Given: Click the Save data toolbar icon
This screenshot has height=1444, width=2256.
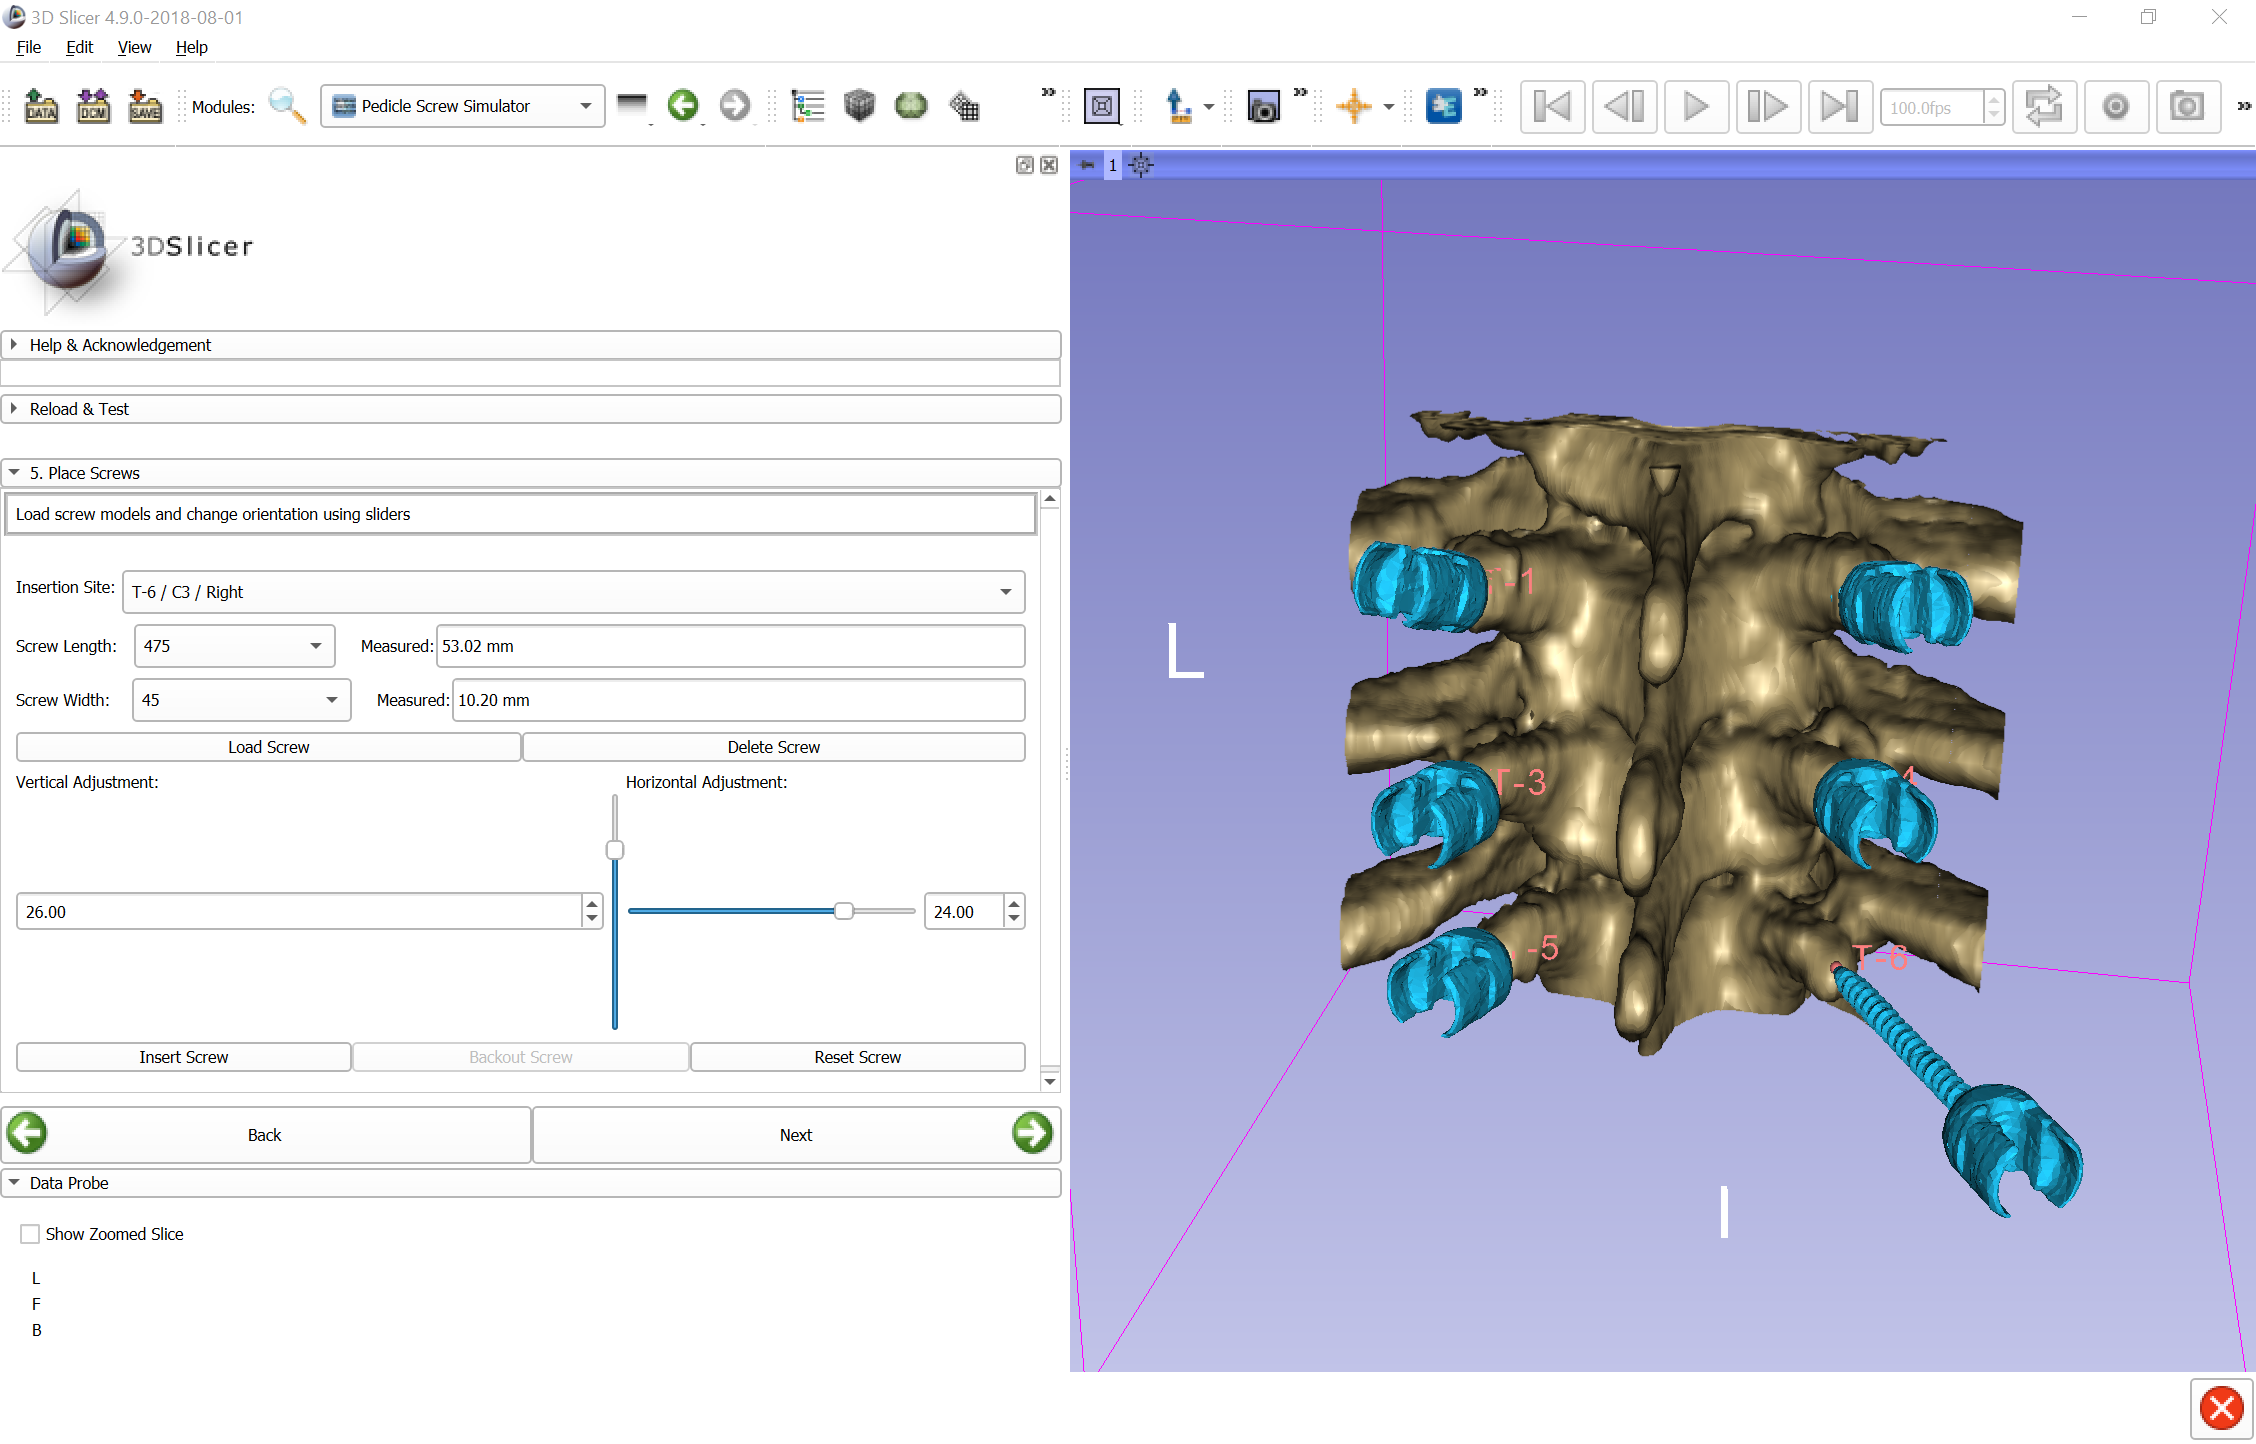Looking at the screenshot, I should [x=145, y=106].
